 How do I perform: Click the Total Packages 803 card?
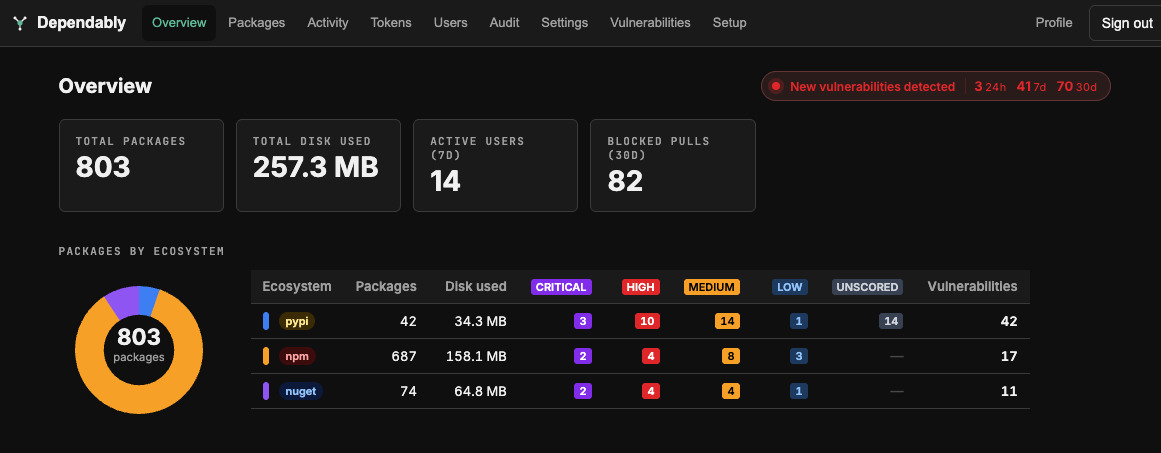click(141, 166)
